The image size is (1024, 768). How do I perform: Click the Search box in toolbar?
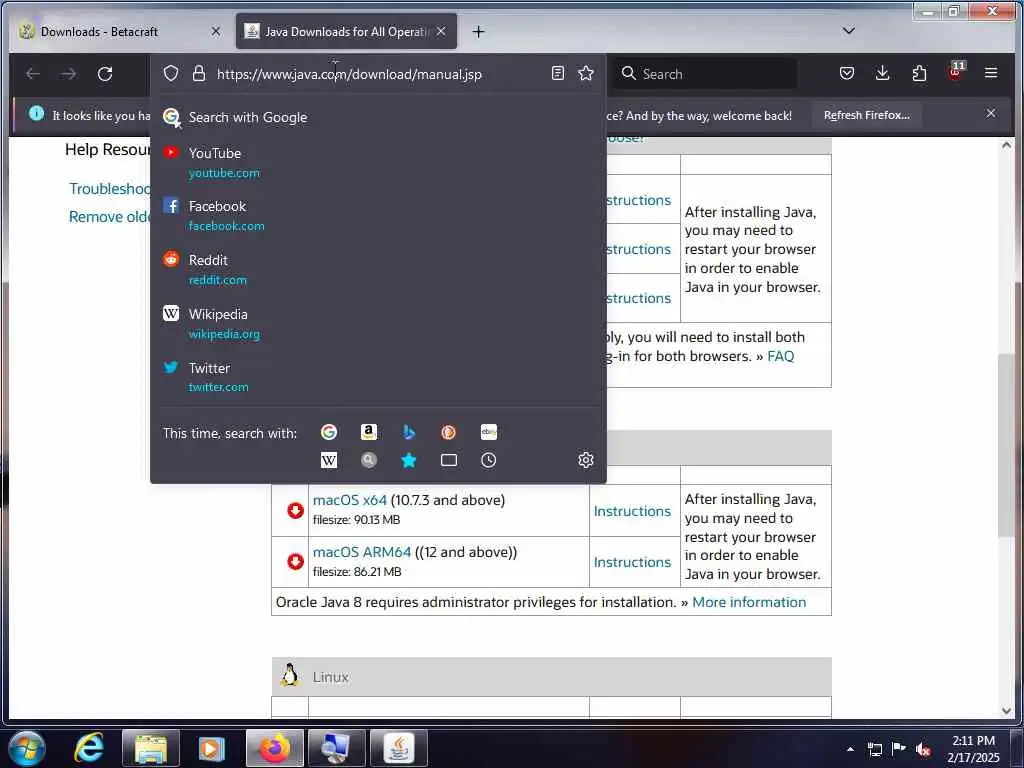(704, 74)
